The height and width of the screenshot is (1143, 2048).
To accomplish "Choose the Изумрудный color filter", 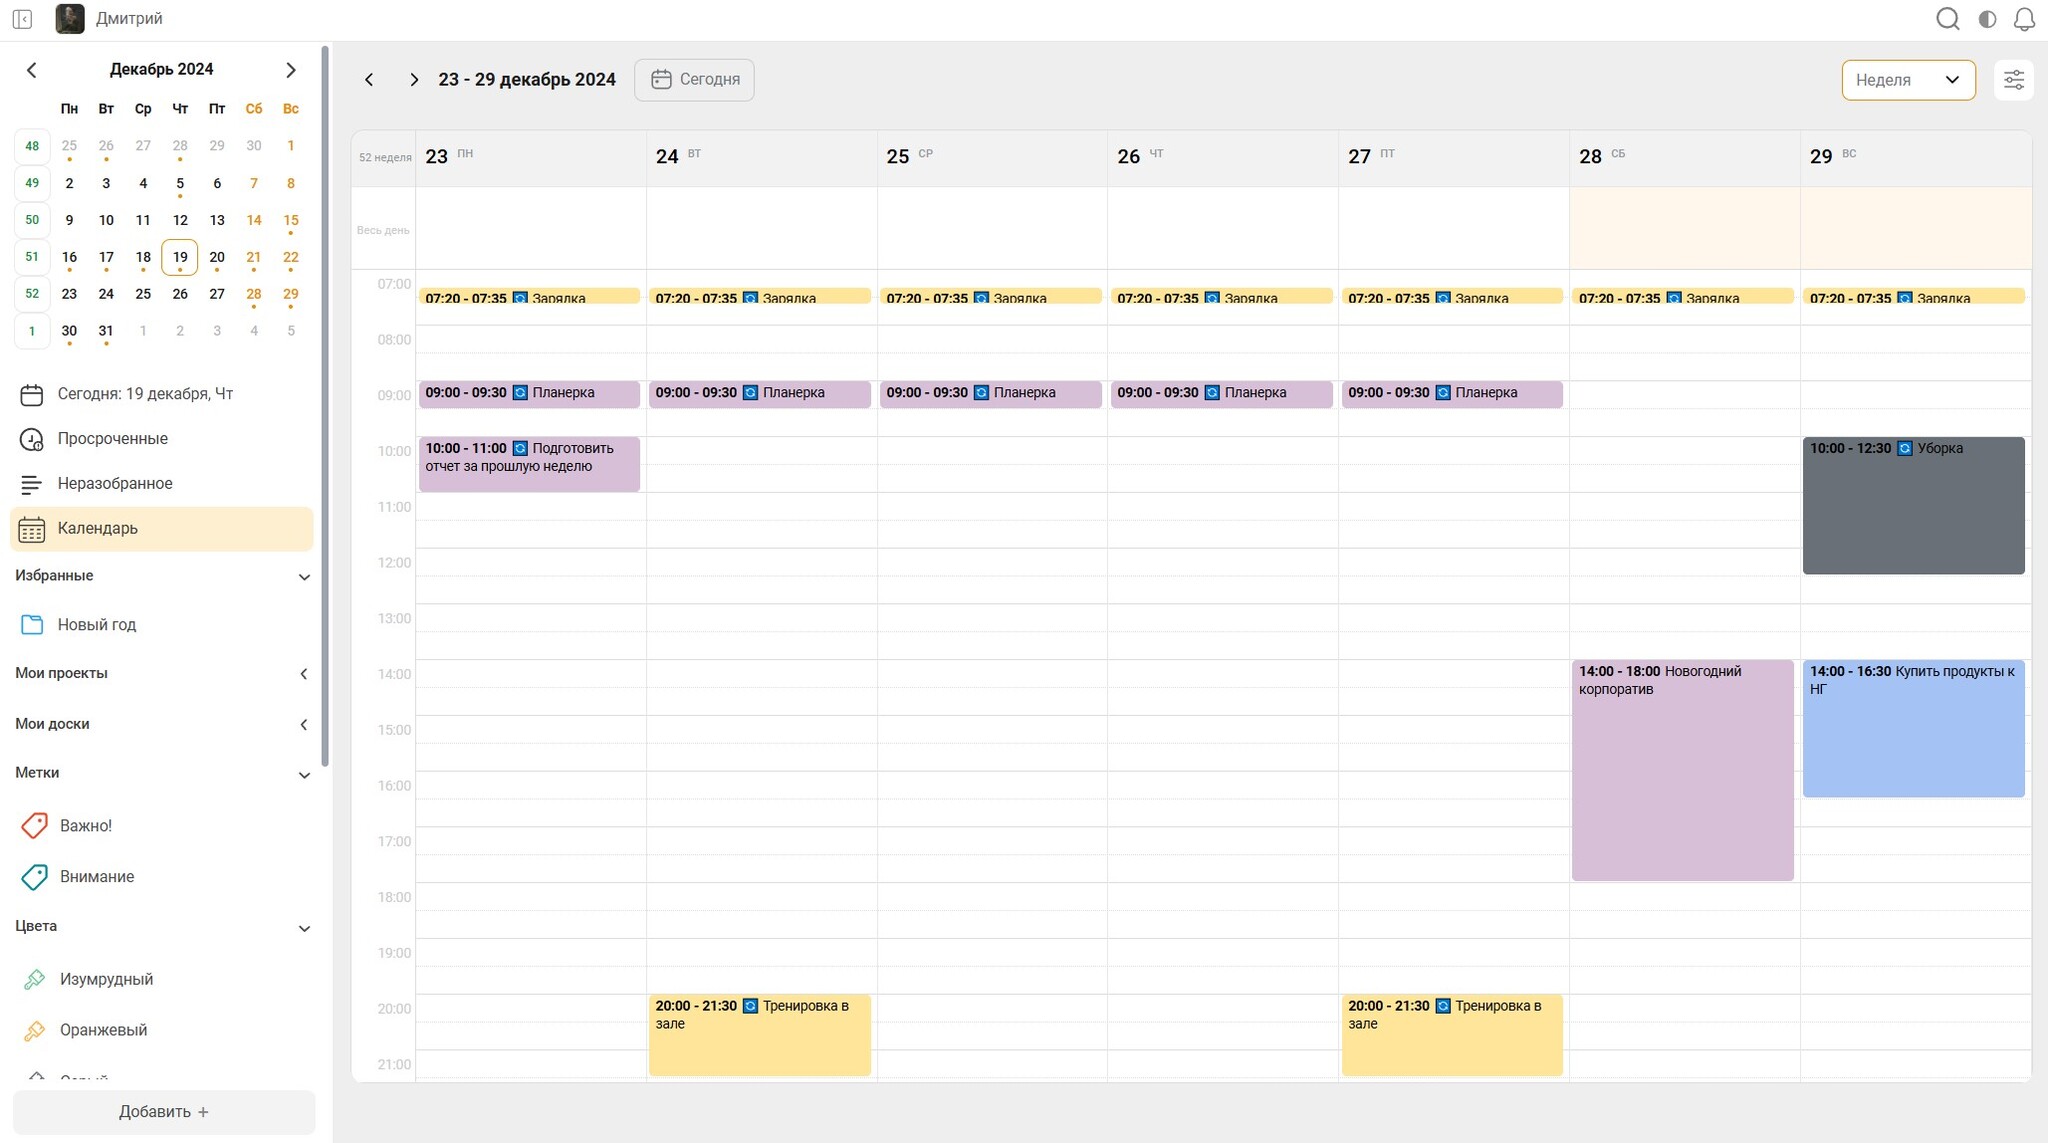I will (105, 980).
